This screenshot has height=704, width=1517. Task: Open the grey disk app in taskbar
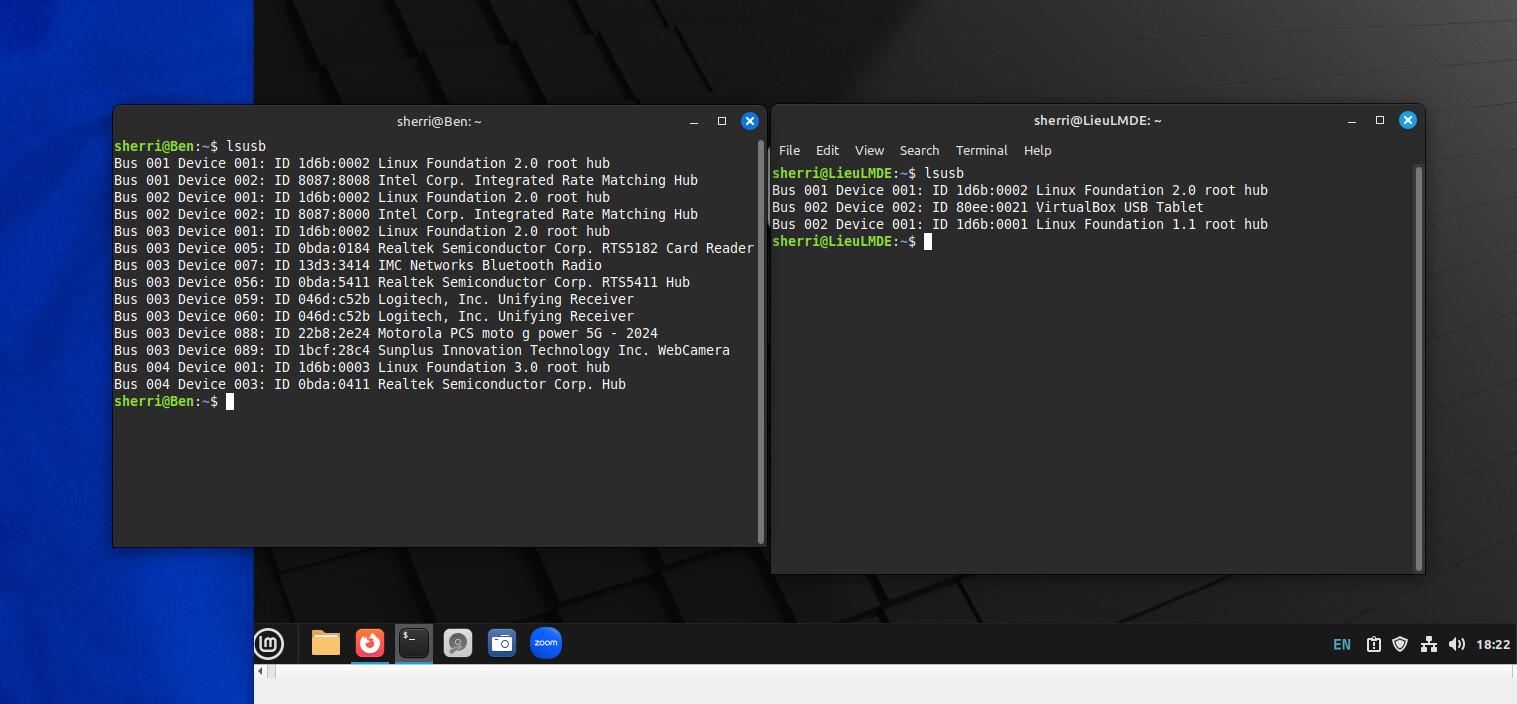tap(458, 643)
